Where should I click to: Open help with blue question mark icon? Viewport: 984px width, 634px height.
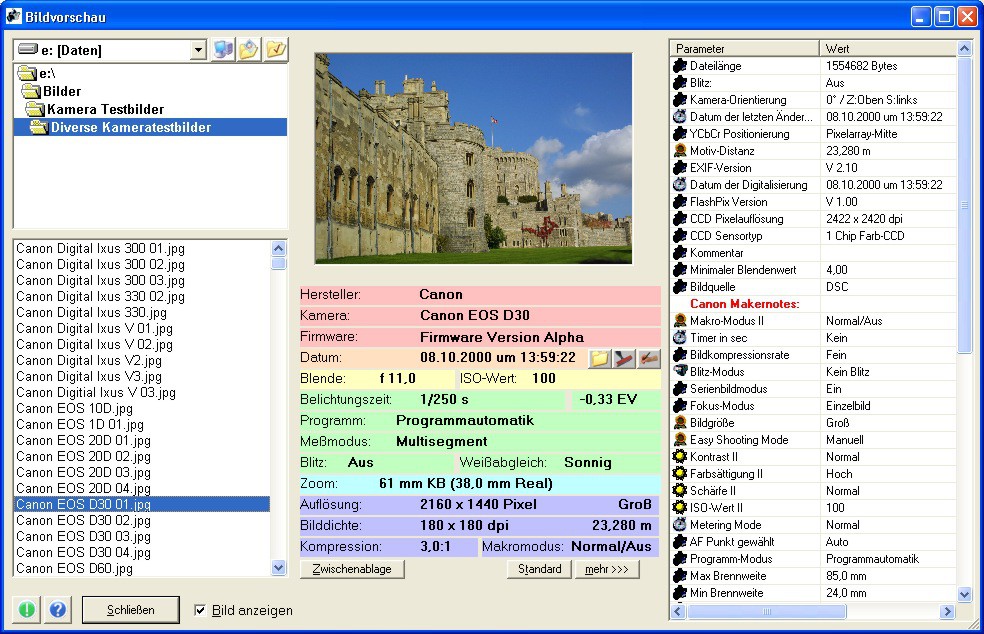coord(58,610)
